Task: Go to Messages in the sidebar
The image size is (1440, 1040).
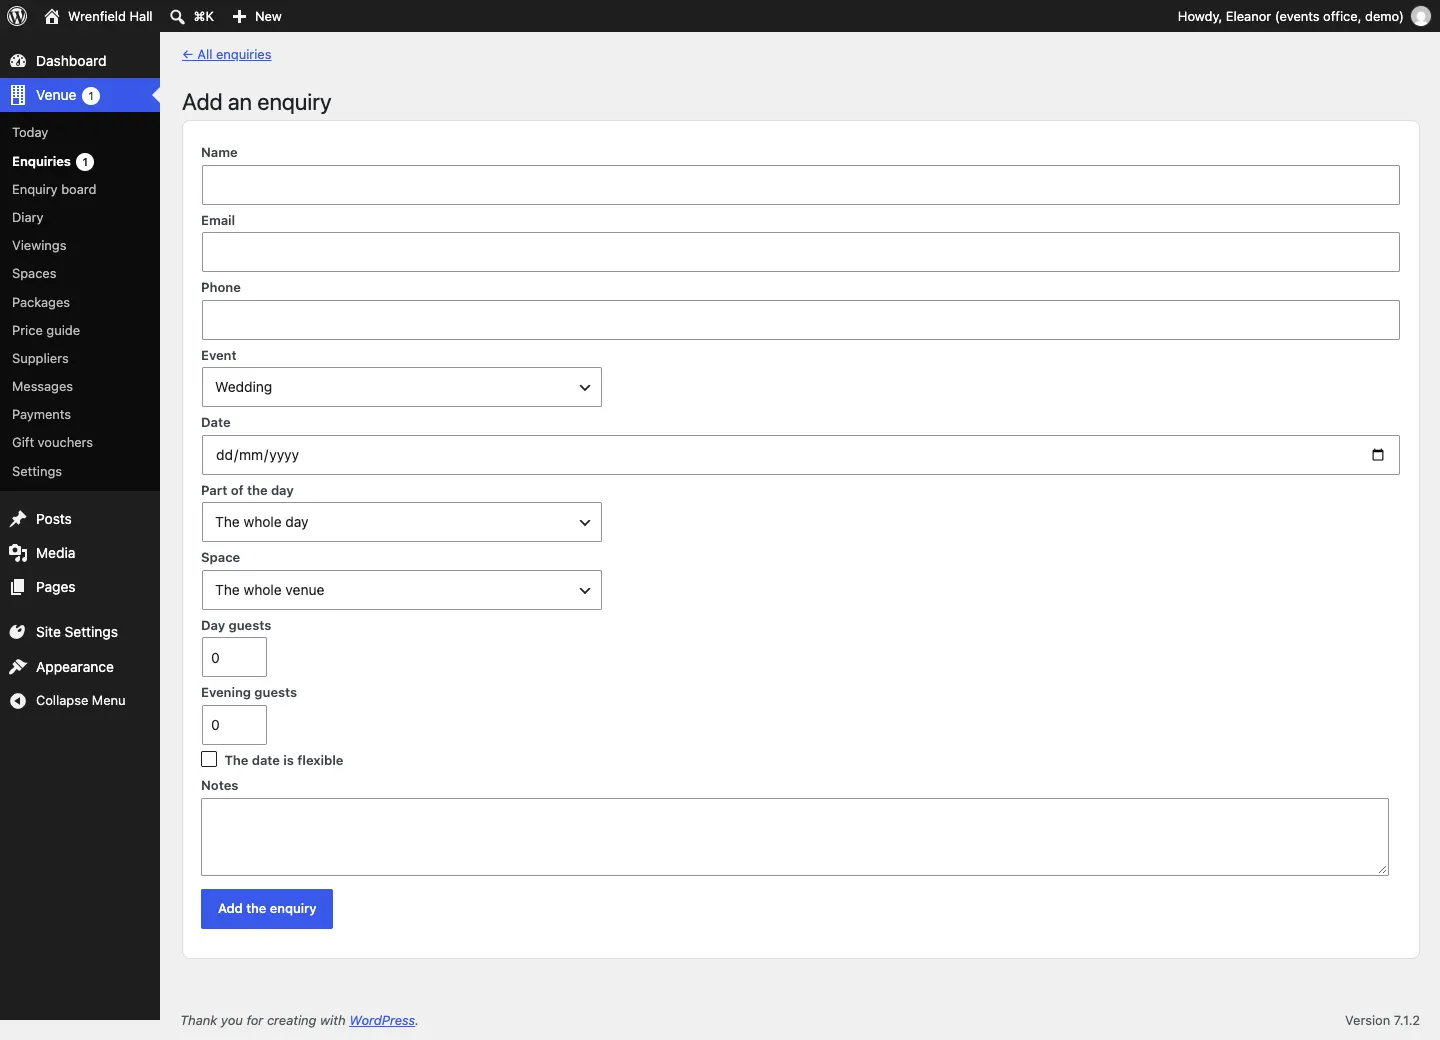Action: [42, 387]
